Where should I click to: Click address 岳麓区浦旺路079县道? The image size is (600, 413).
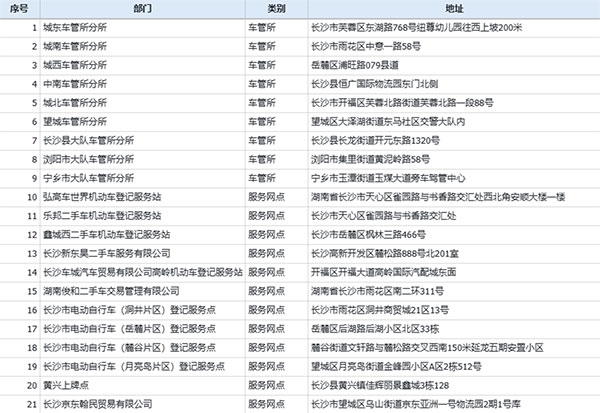pyautogui.click(x=355, y=65)
